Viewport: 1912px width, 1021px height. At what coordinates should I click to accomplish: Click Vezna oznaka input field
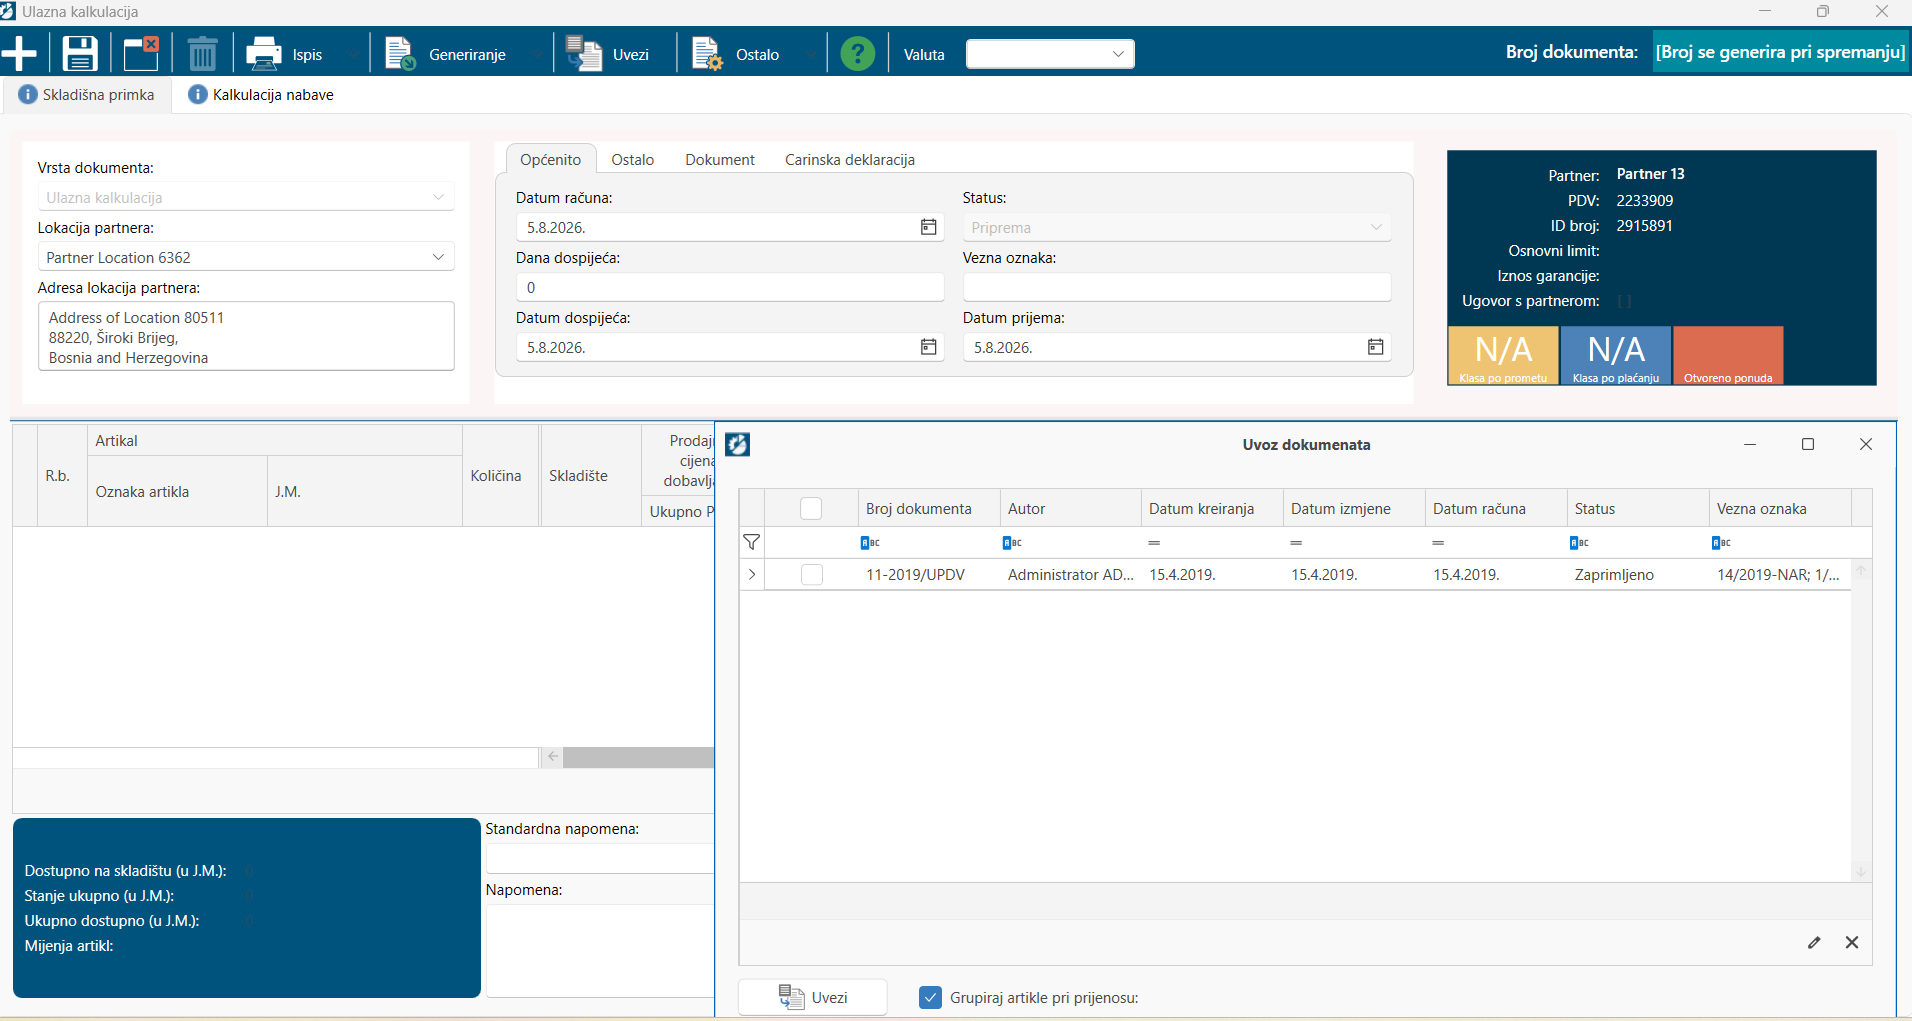(1177, 287)
